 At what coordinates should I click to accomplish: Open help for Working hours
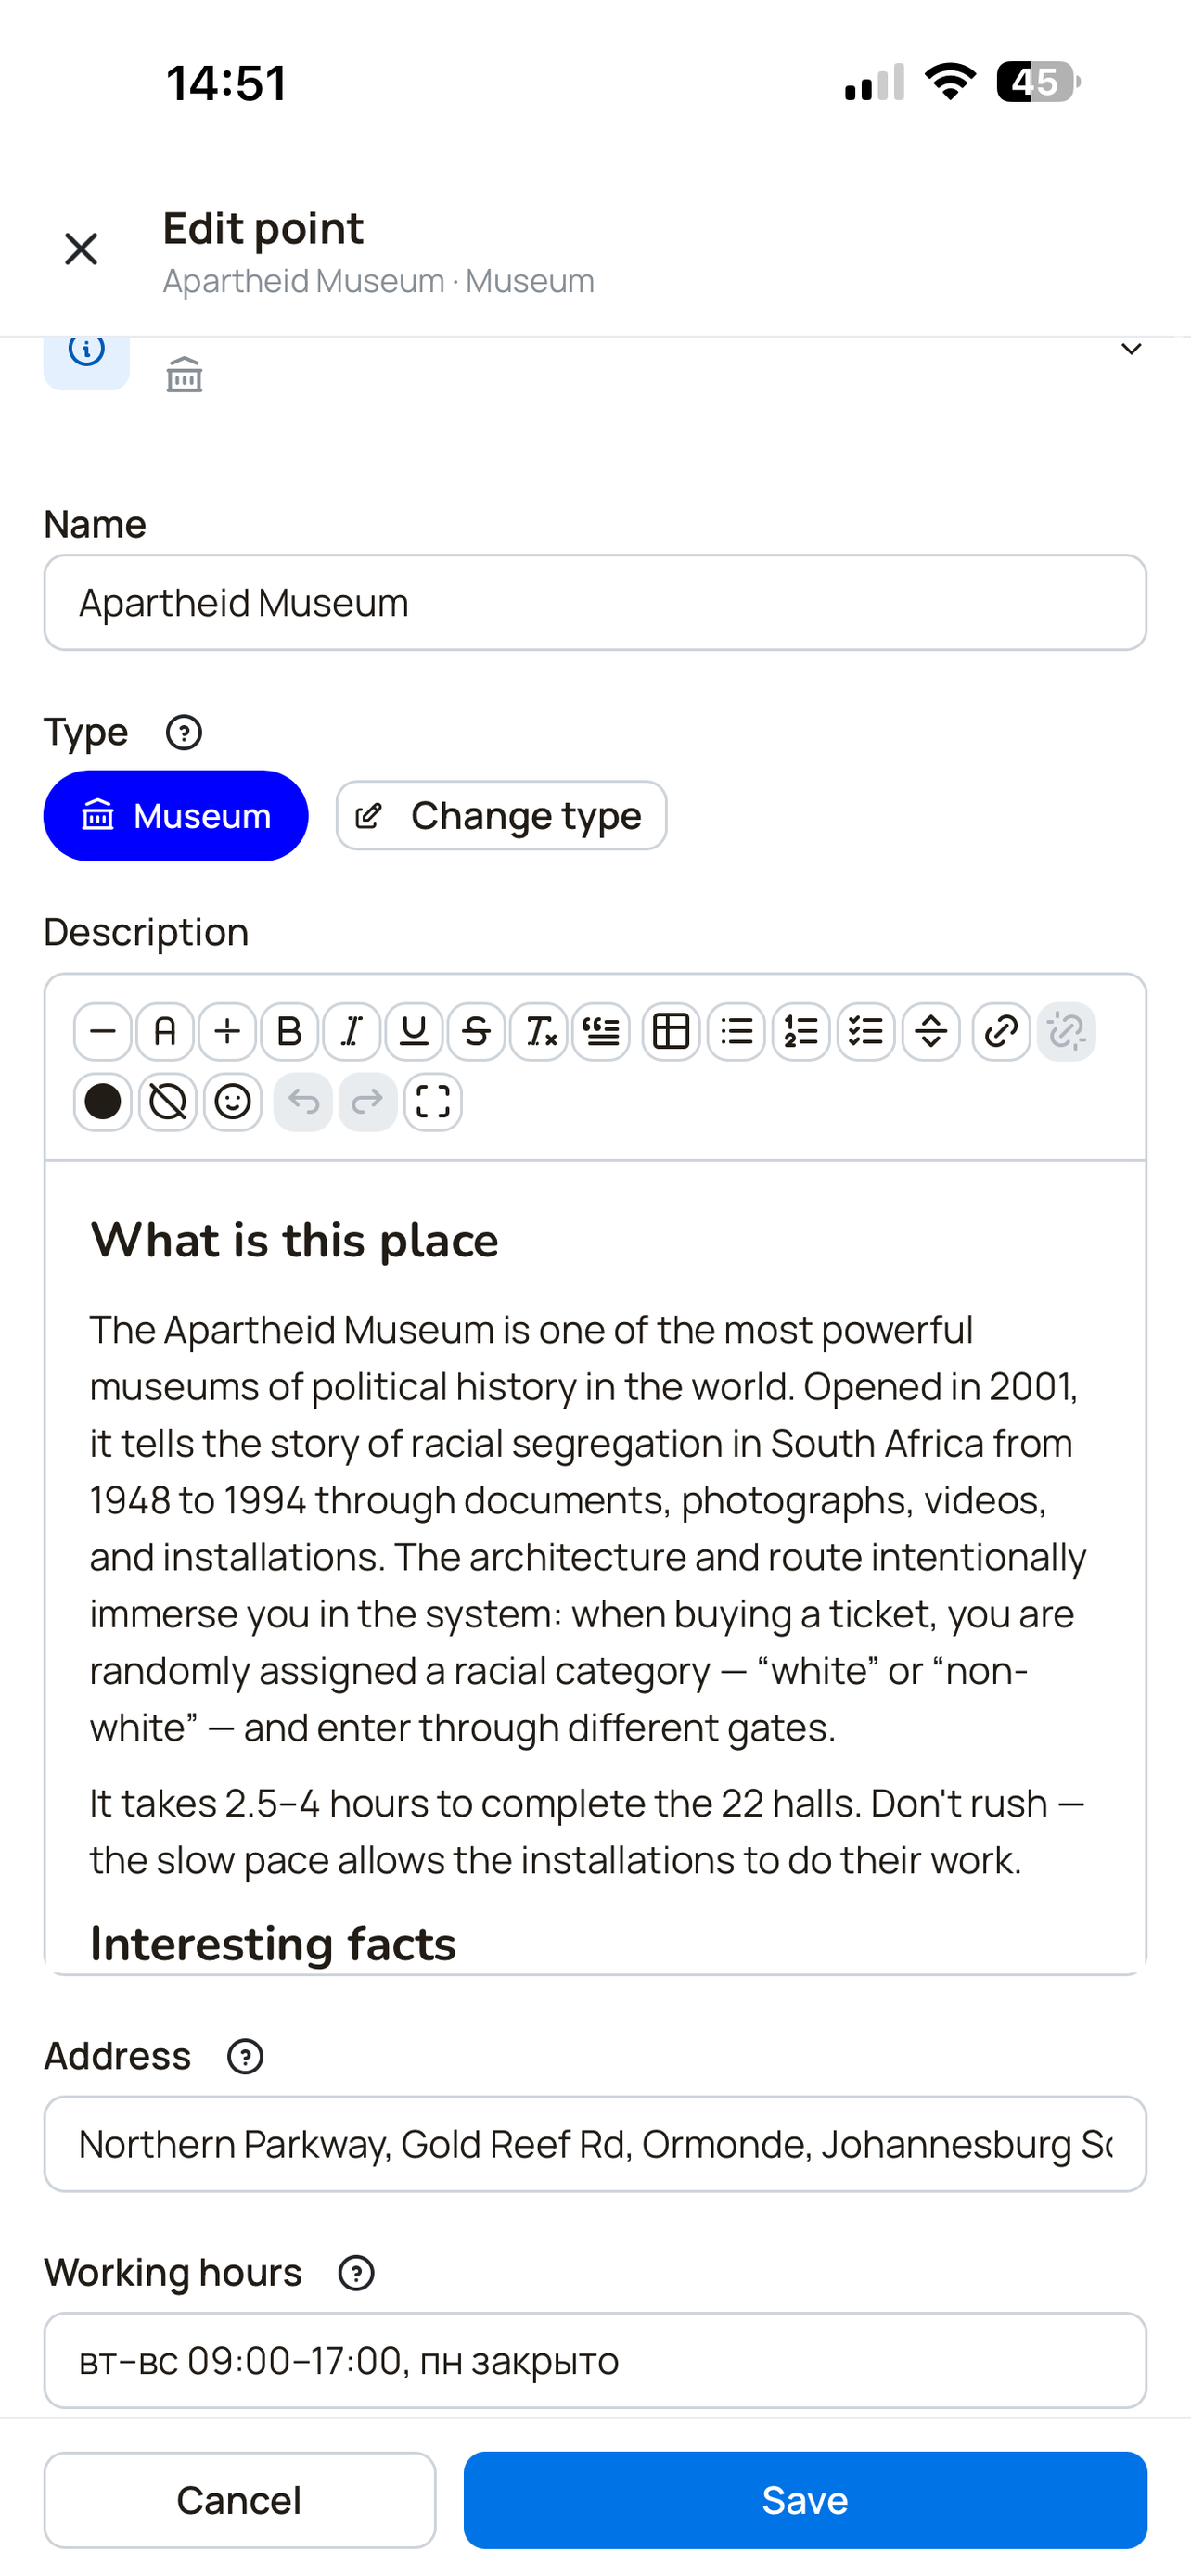(356, 2273)
